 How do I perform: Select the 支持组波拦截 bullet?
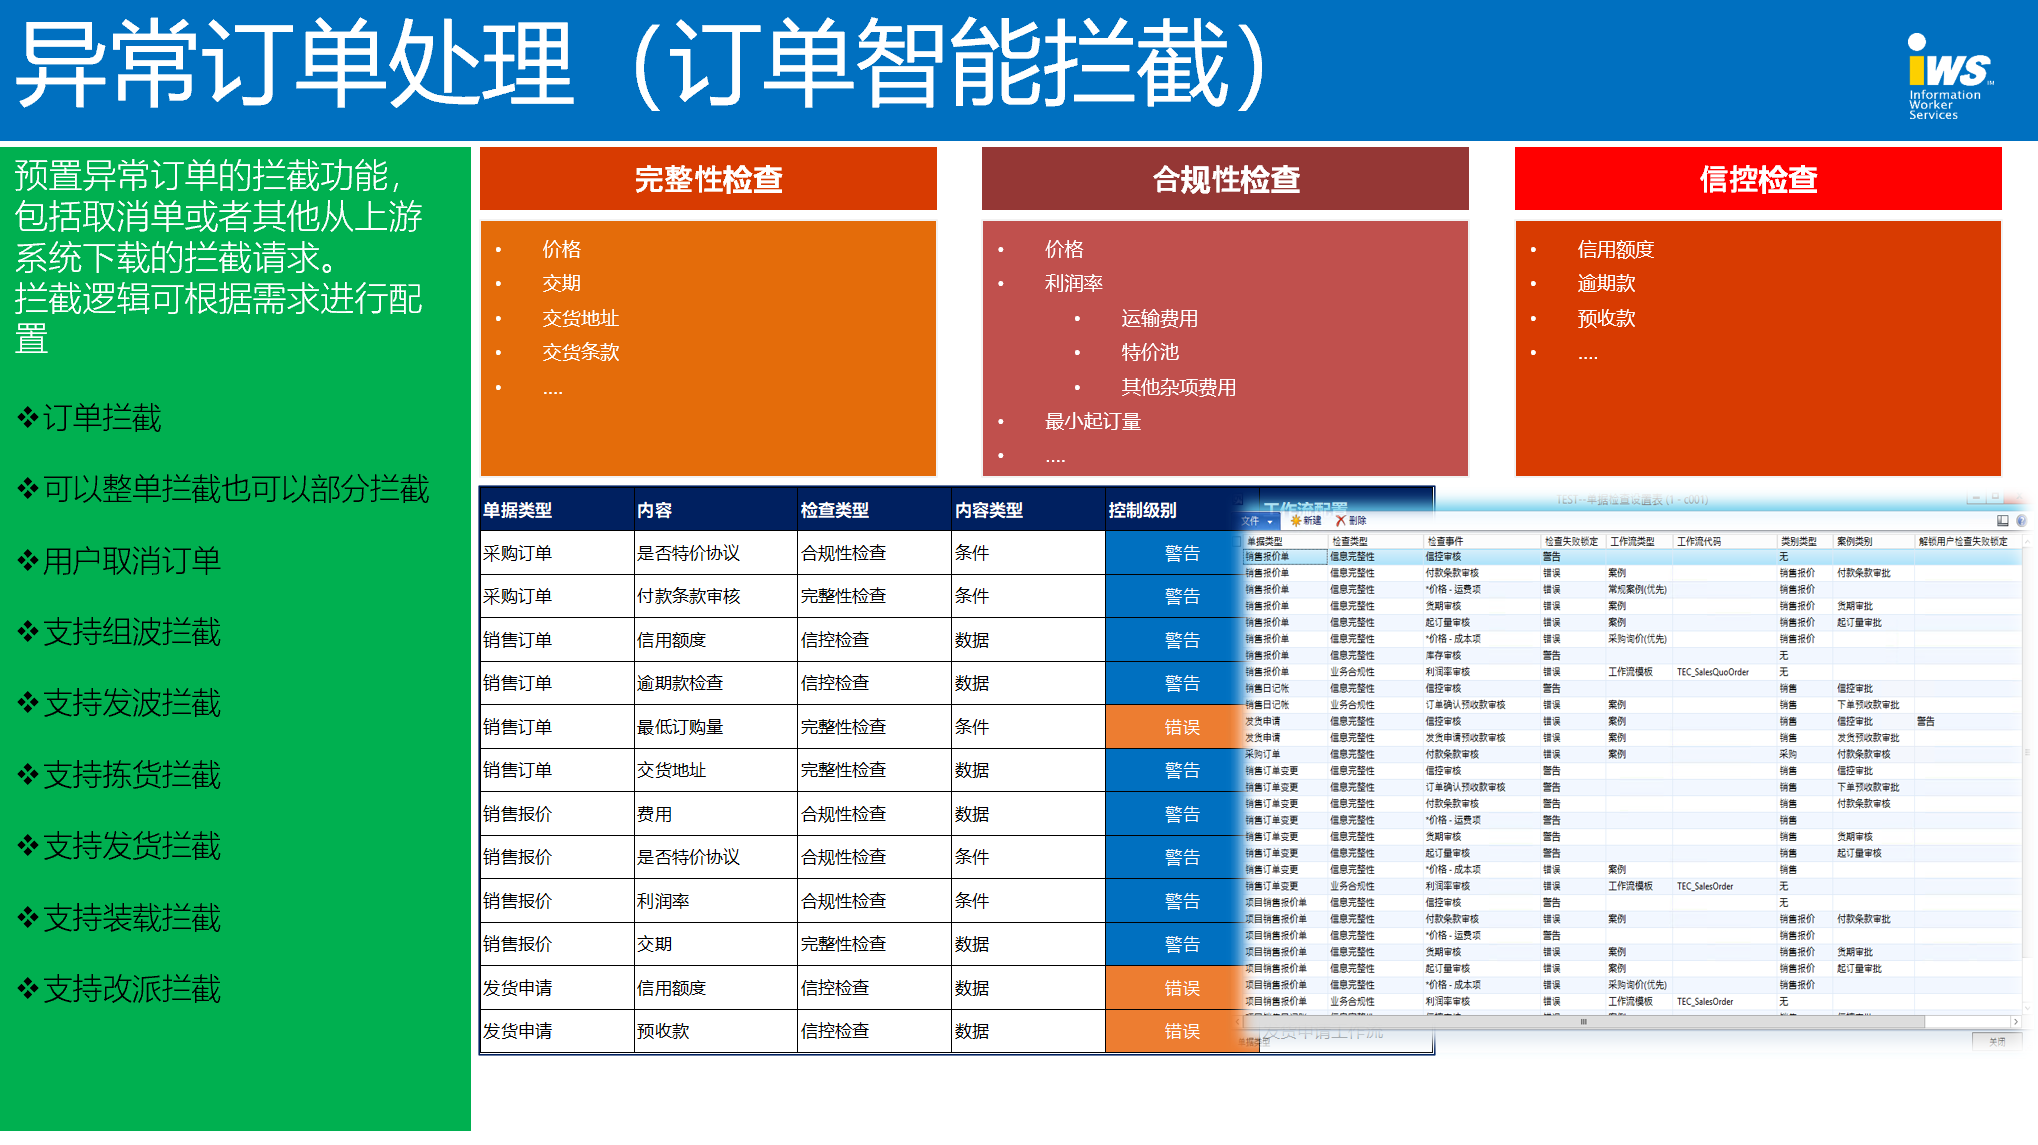[119, 632]
